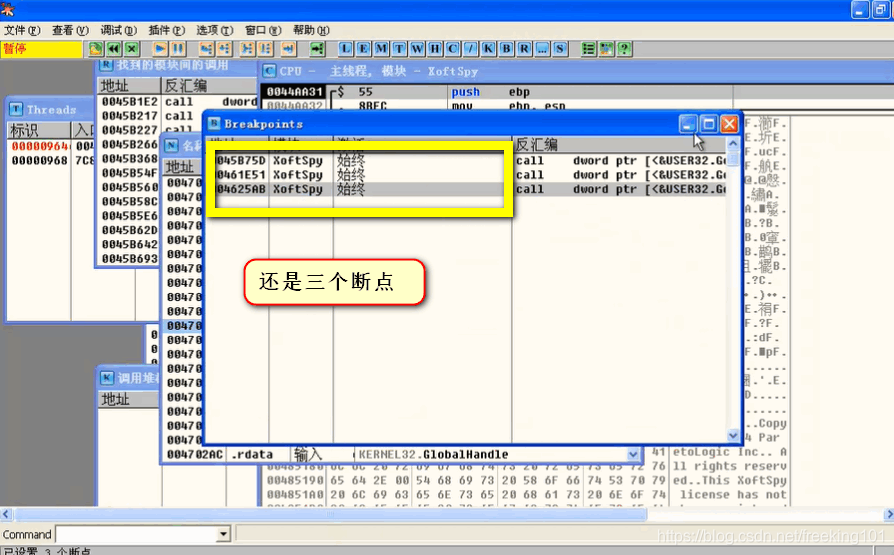The height and width of the screenshot is (555, 894).
Task: Show Run trace with the ... button
Action: tap(542, 49)
